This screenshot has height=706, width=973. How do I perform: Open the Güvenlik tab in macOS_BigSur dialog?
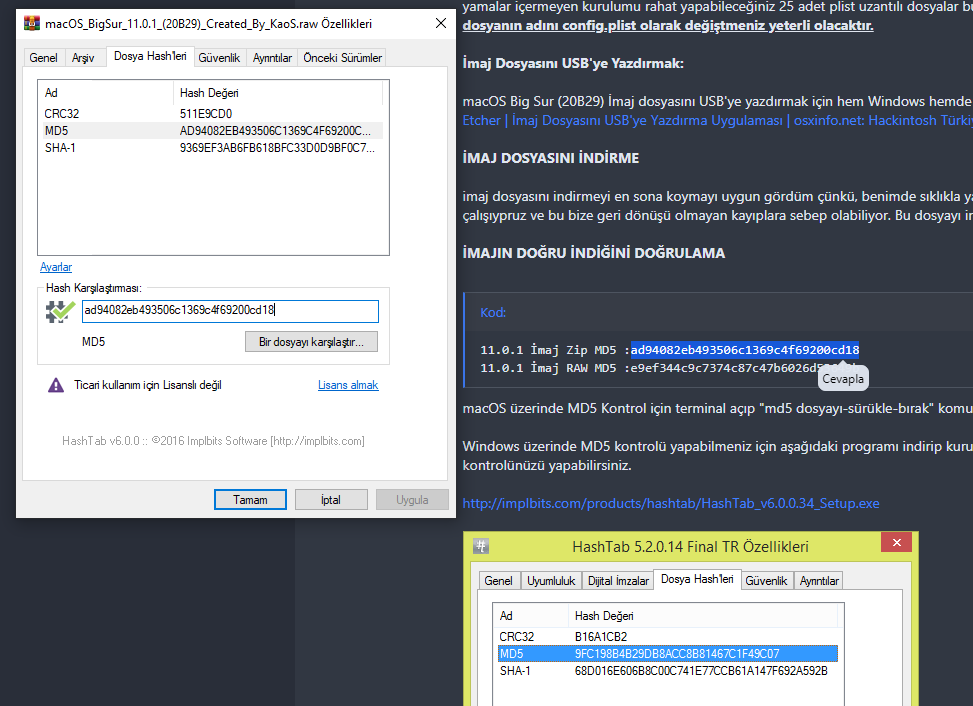[x=219, y=58]
